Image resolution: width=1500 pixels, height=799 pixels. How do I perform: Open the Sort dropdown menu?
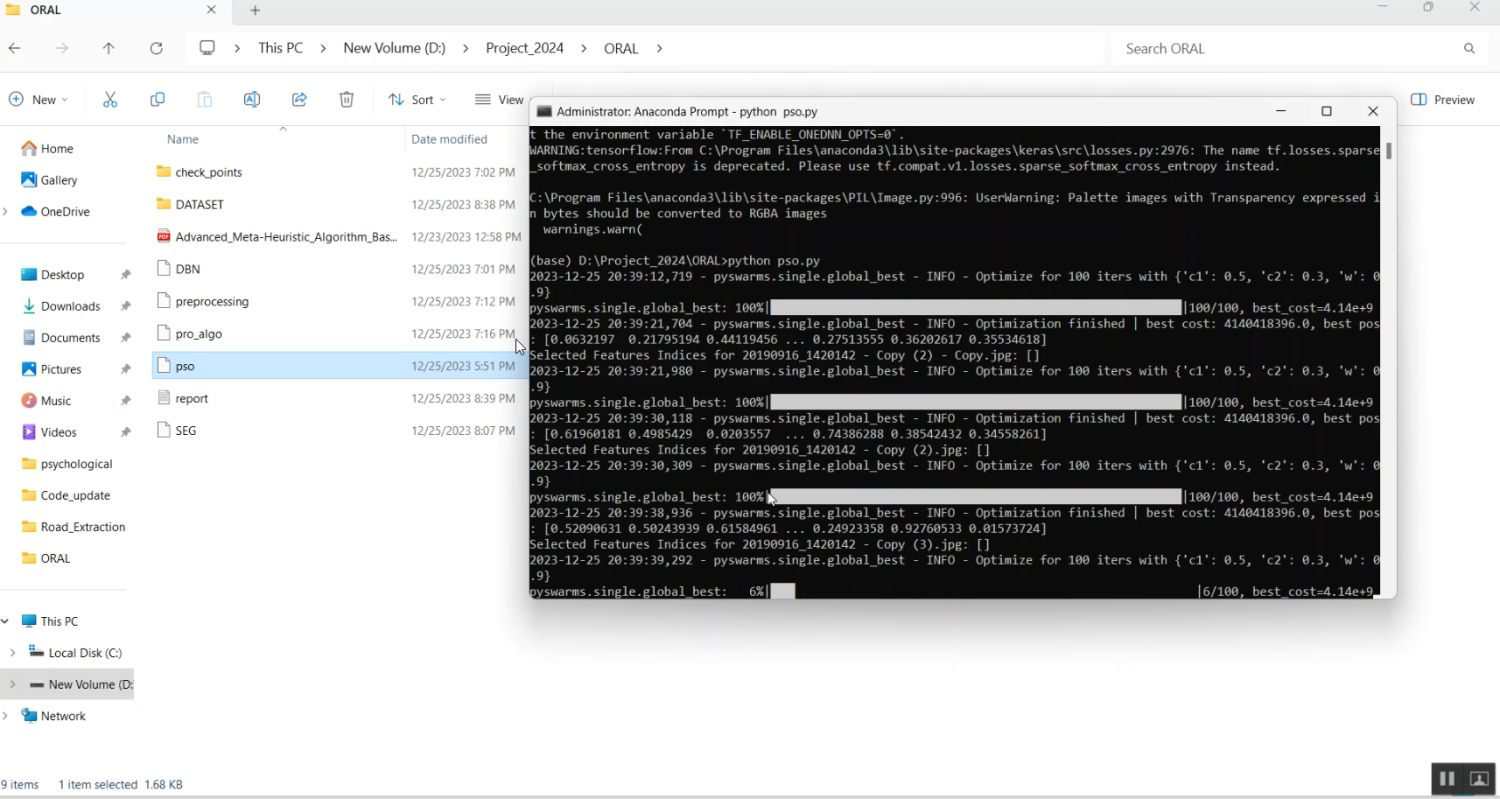point(417,99)
